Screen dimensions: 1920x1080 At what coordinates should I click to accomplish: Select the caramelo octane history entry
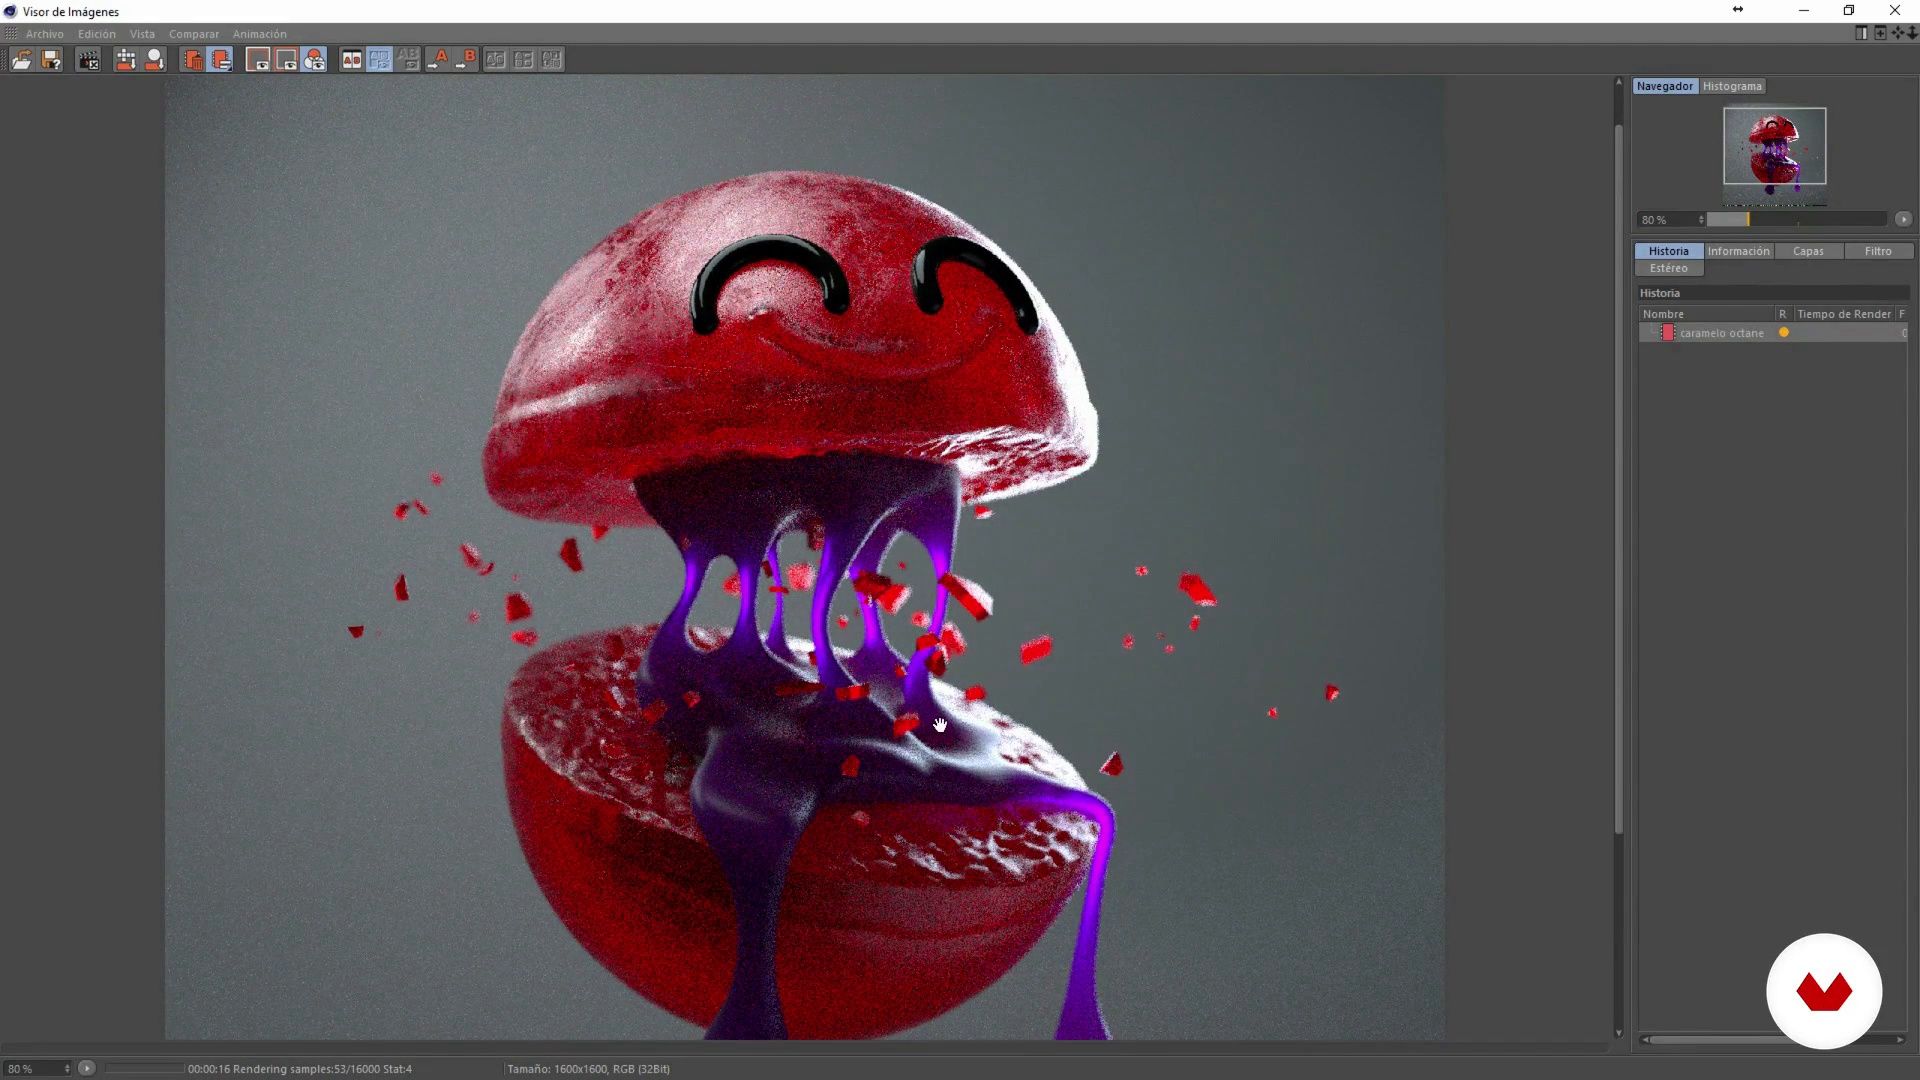coord(1773,333)
